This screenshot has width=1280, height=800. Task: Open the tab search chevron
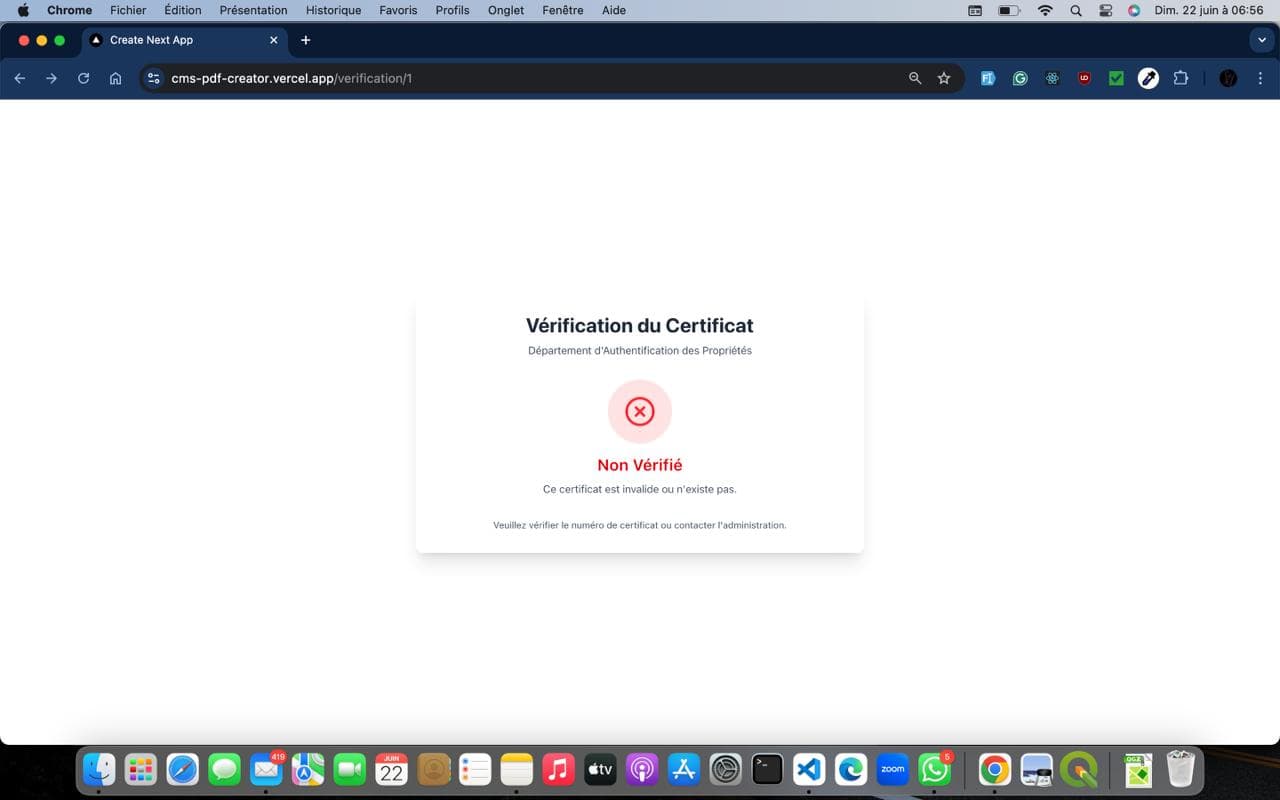click(x=1261, y=40)
